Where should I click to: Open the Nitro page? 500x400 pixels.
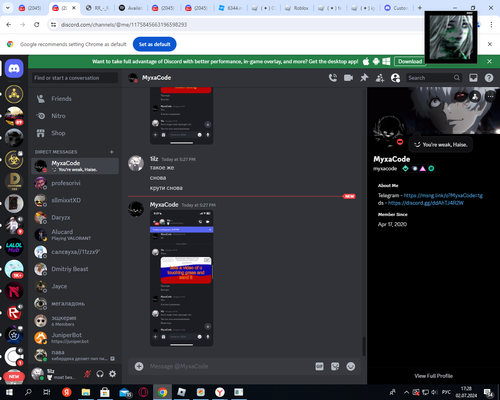(75, 116)
